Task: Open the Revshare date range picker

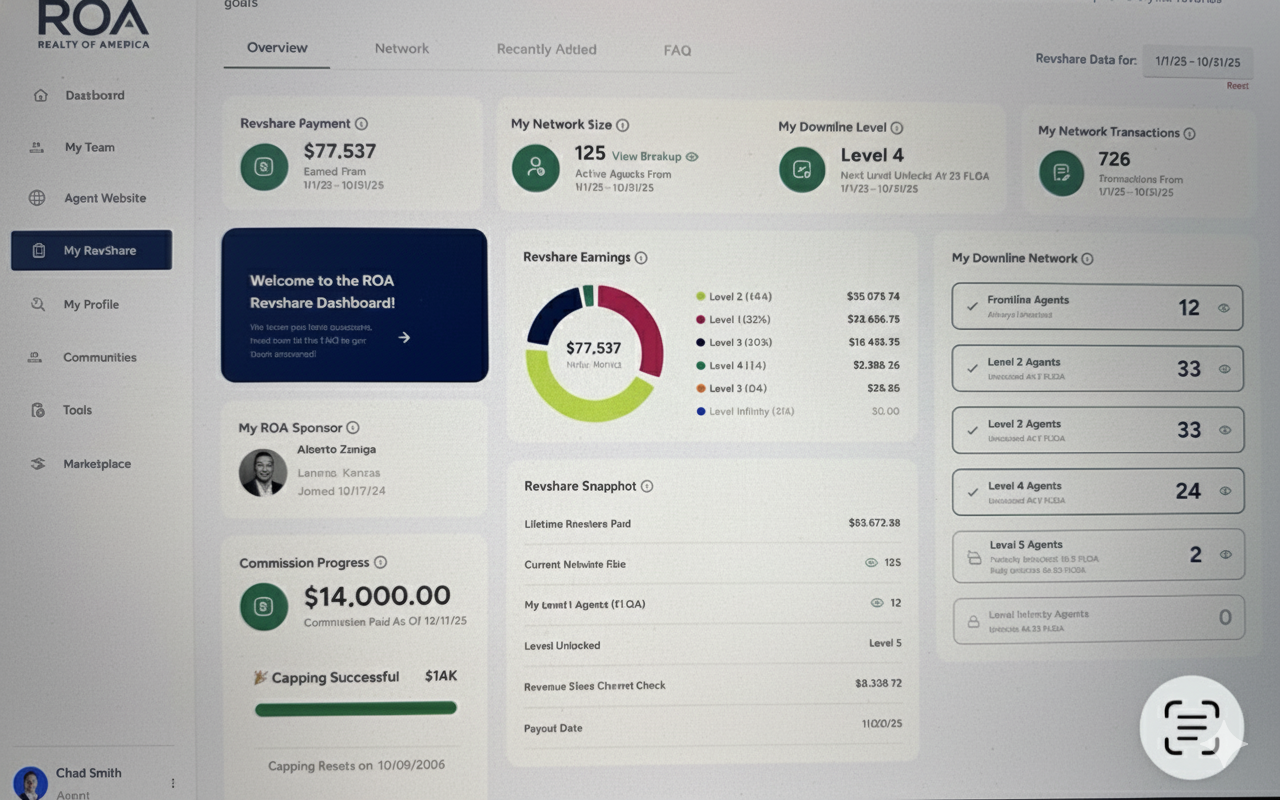Action: pos(1197,61)
